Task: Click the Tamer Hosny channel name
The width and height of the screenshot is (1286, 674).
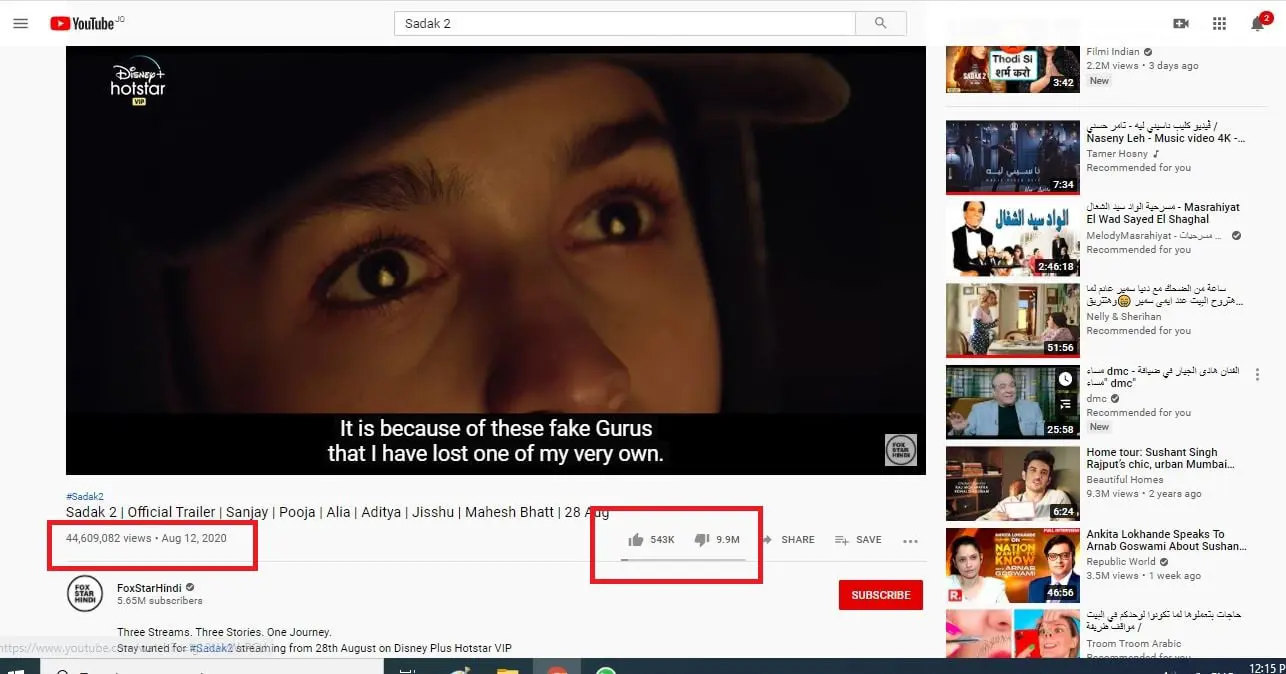Action: point(1118,154)
